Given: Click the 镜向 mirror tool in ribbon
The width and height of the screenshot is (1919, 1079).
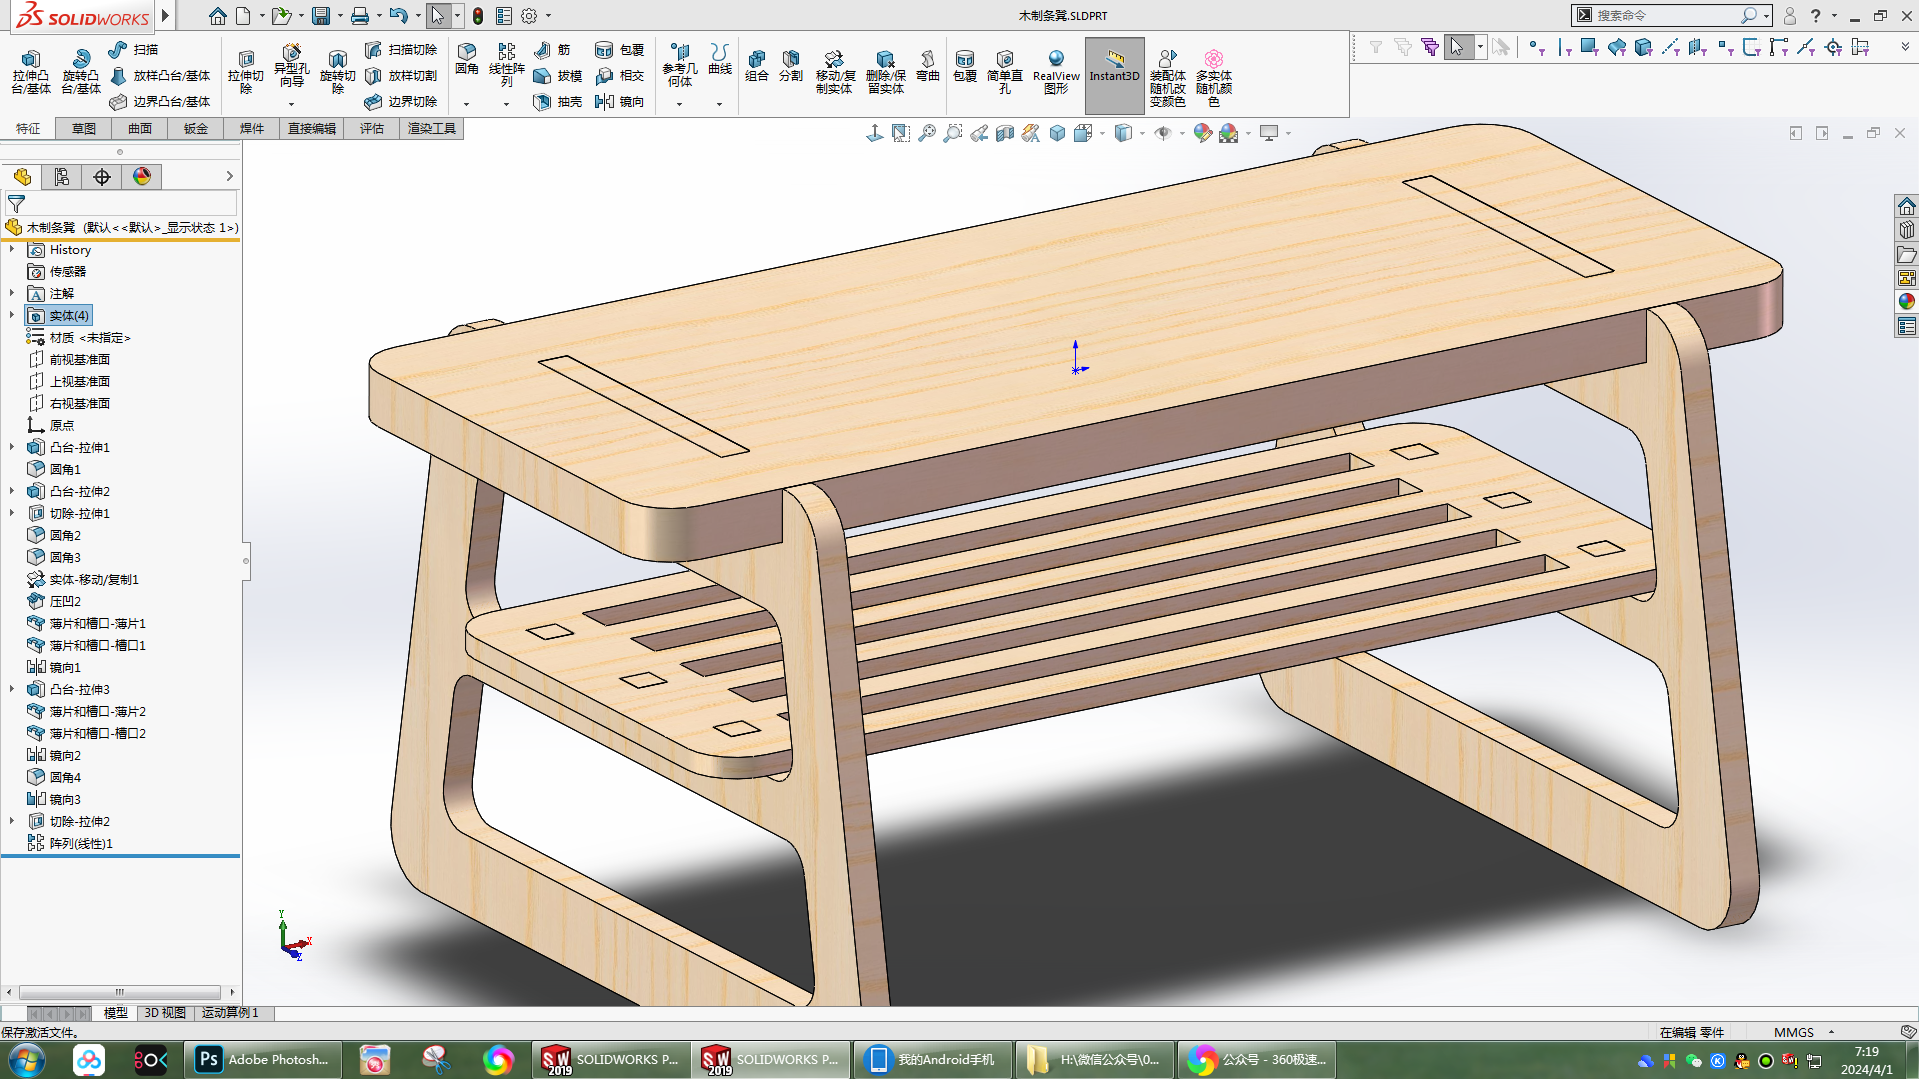Looking at the screenshot, I should (x=619, y=102).
